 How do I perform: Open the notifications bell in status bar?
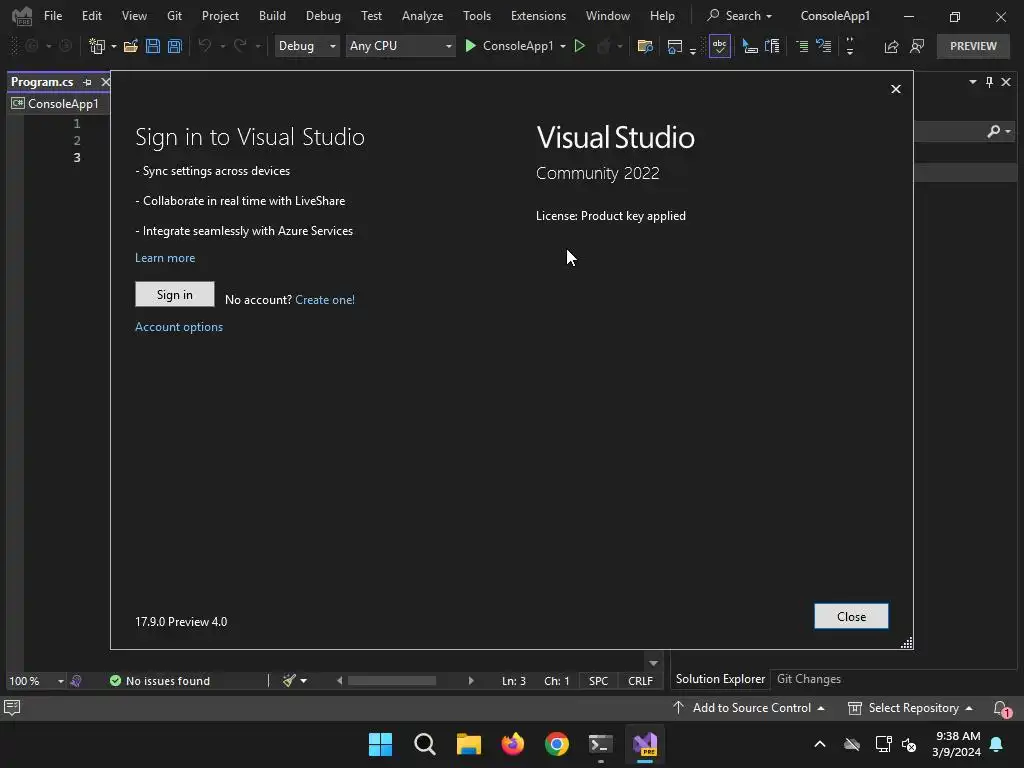pyautogui.click(x=1001, y=709)
